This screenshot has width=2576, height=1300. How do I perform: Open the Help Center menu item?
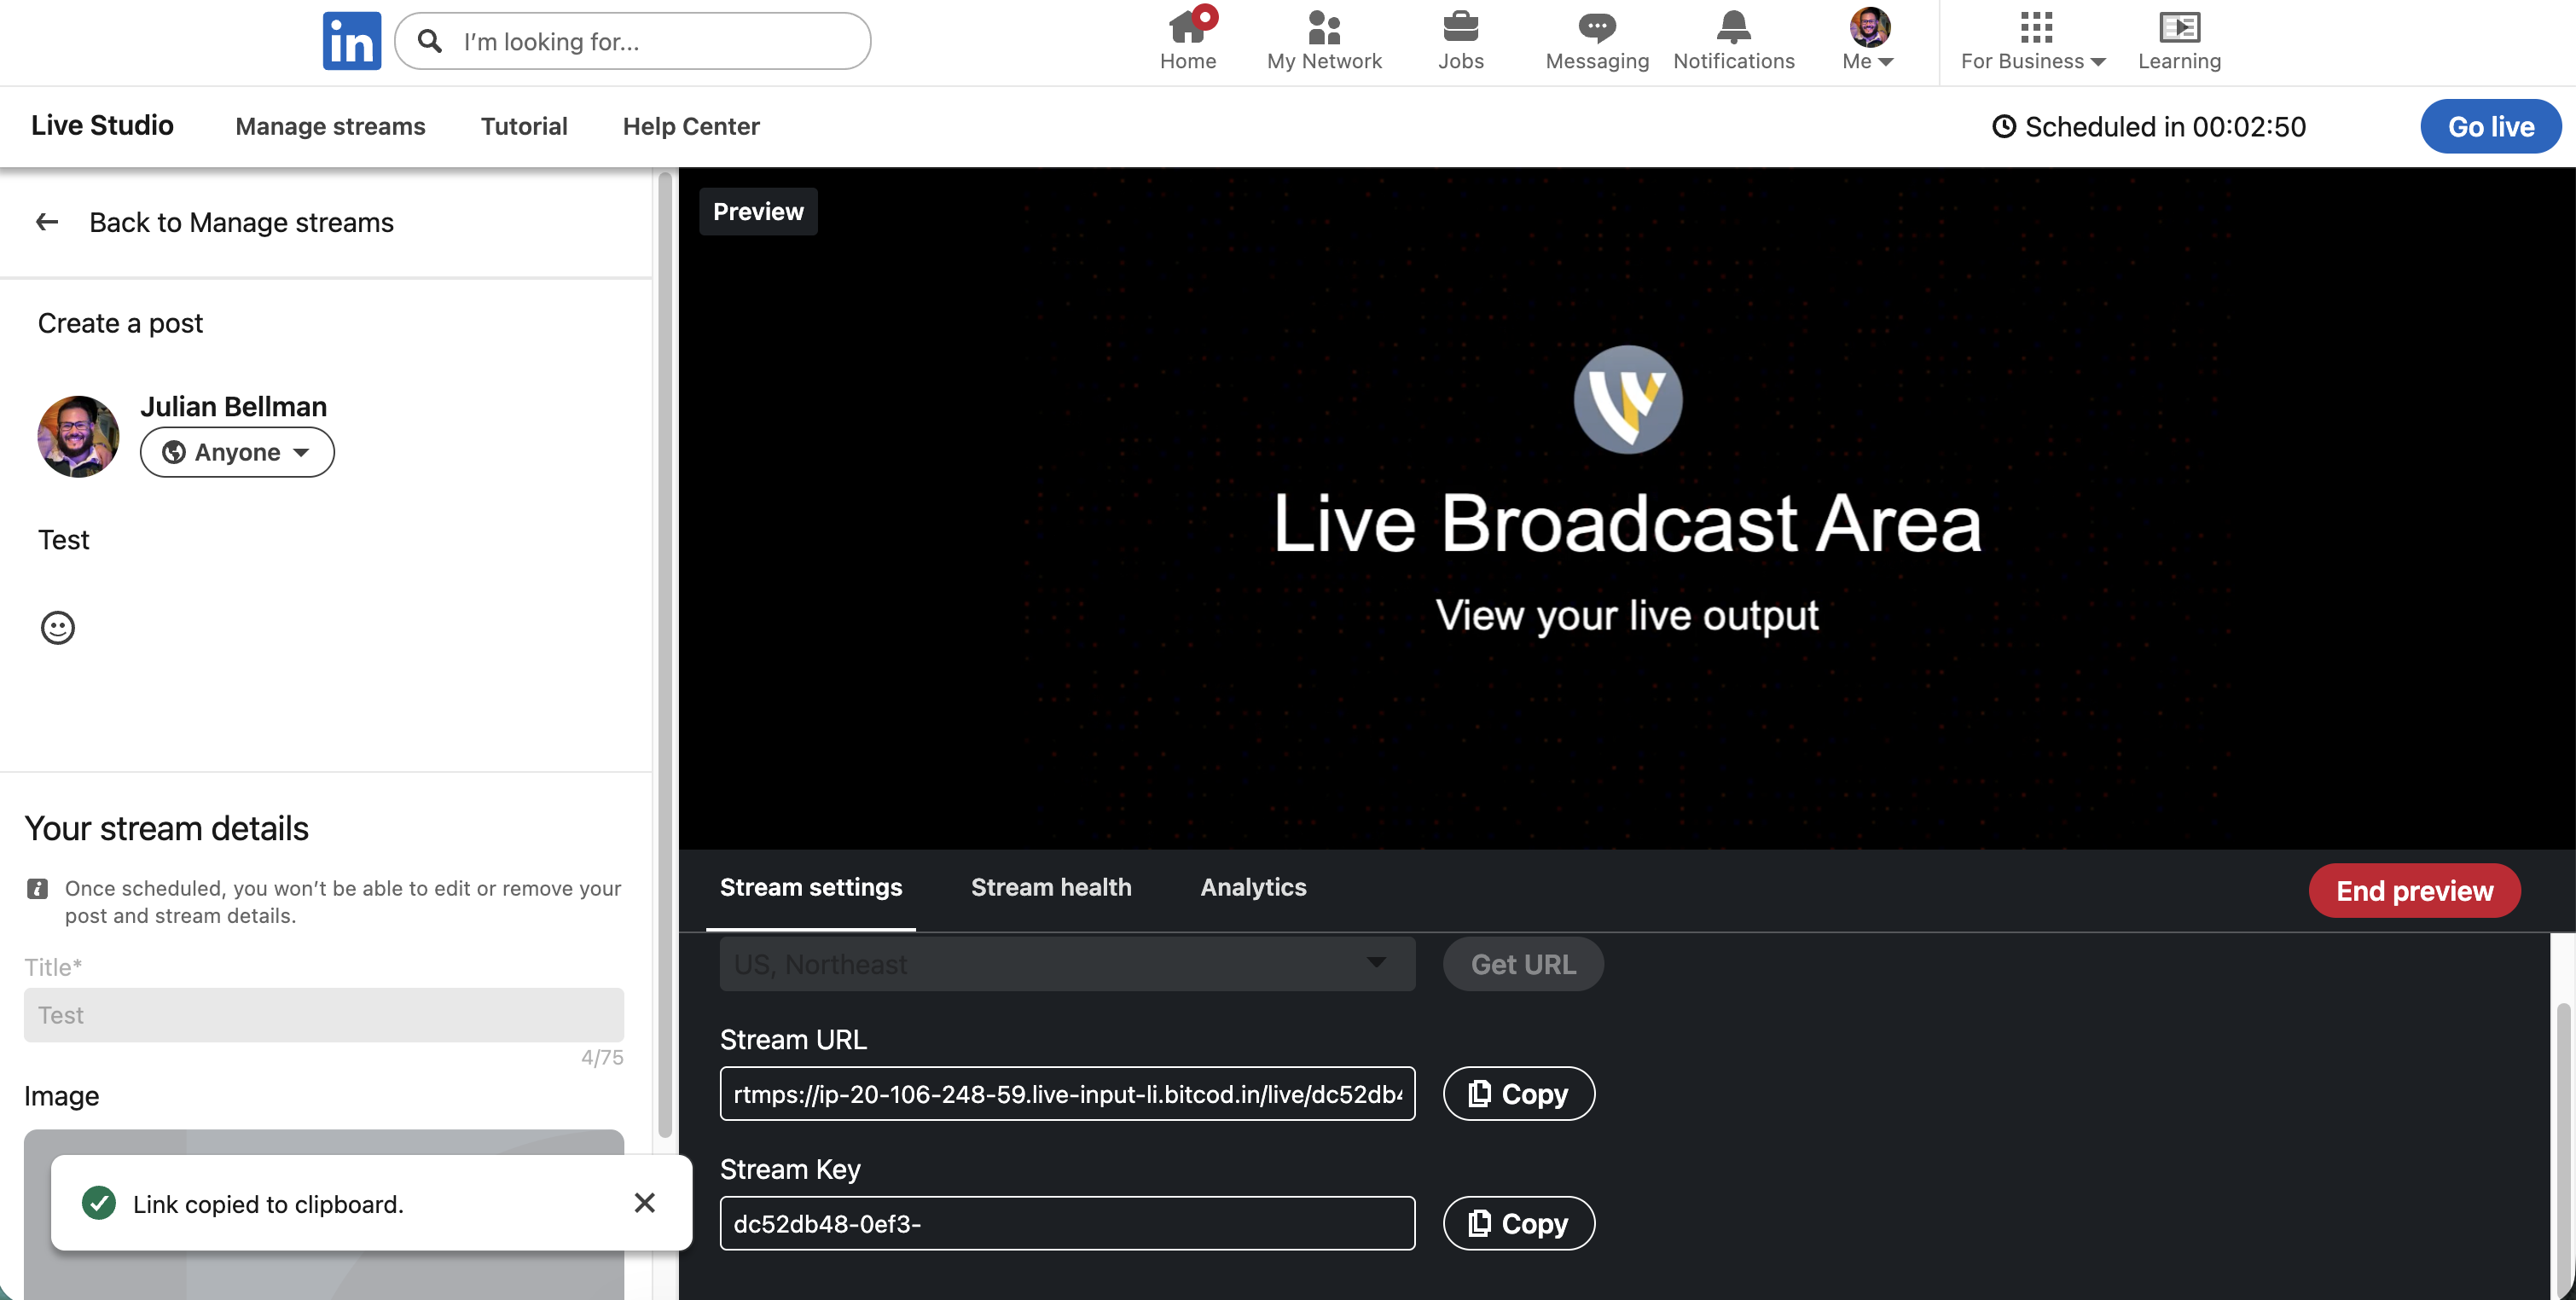691,126
